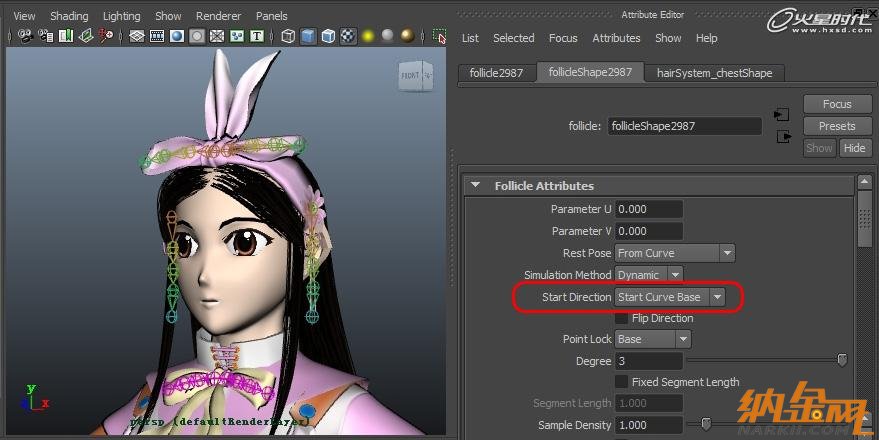Toggle the Gate Mask gray circle icon
Image resolution: width=879 pixels, height=440 pixels.
tap(197, 36)
